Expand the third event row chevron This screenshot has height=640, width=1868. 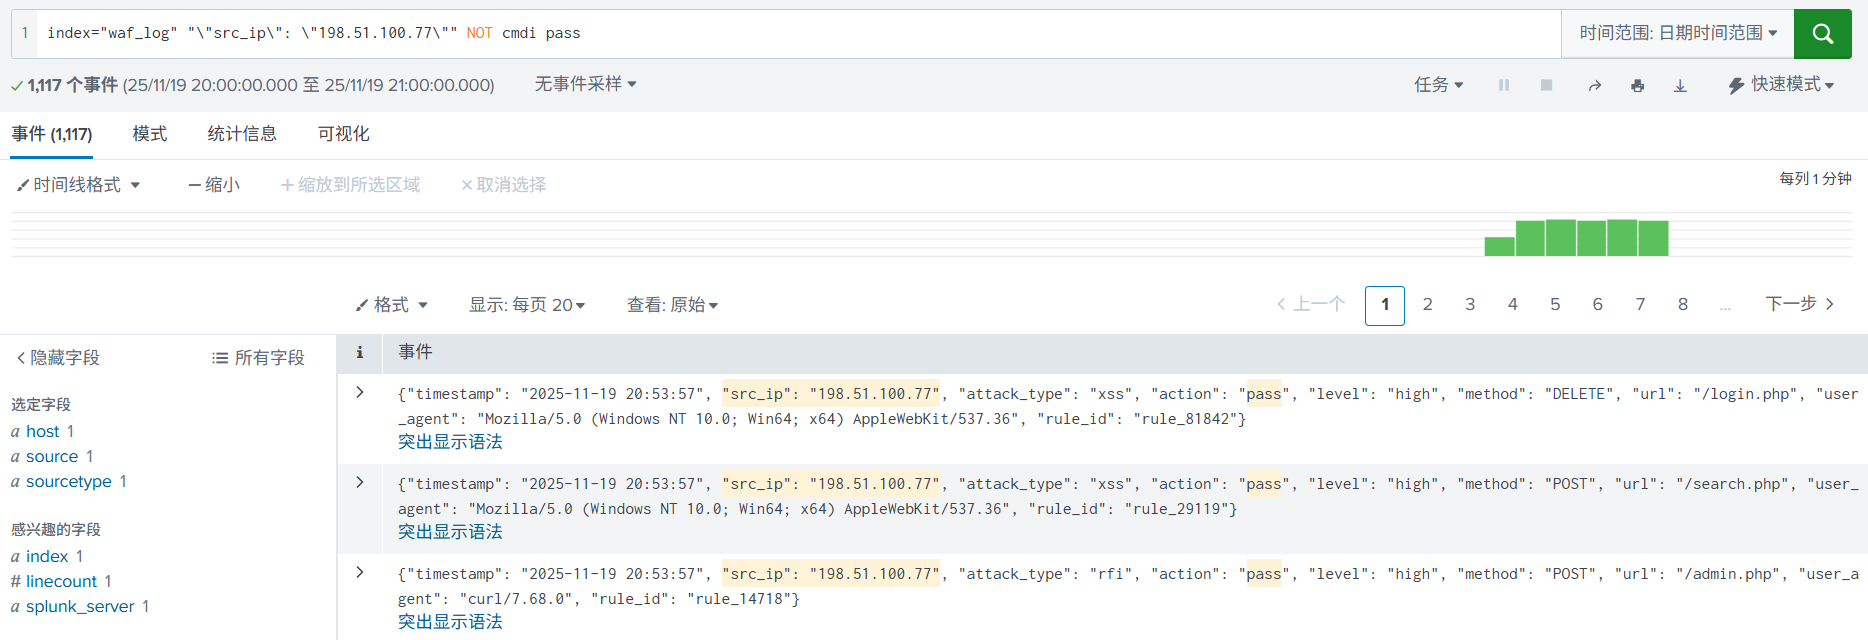360,573
